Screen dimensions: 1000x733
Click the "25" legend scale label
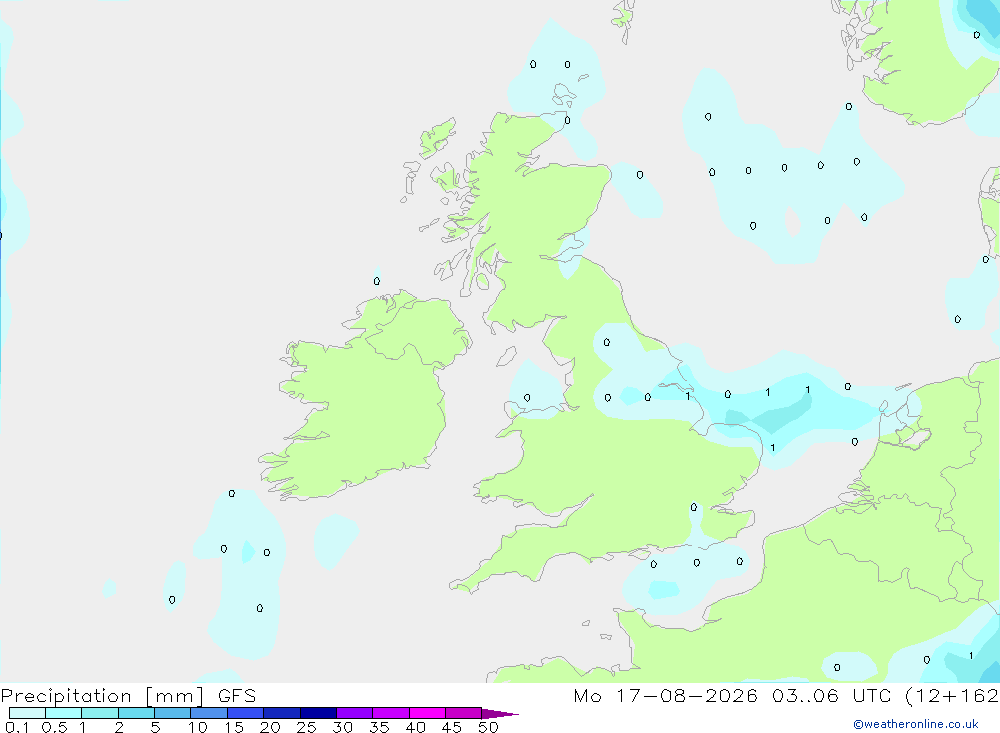pos(306,727)
